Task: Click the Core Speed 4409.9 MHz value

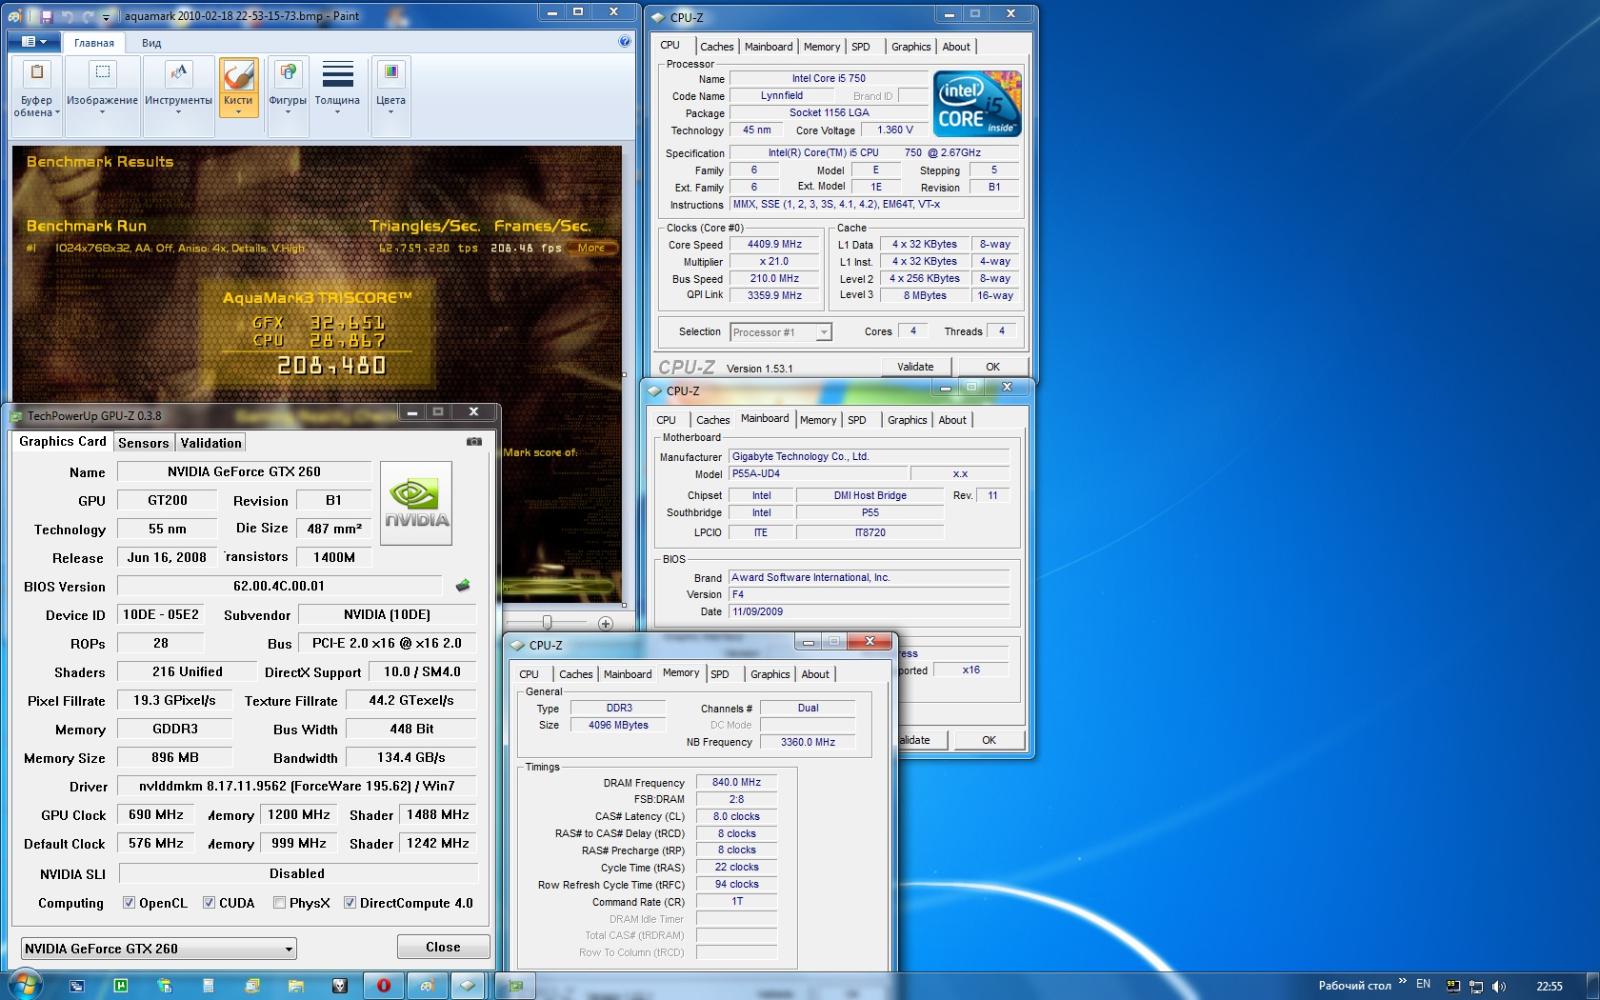Action: [775, 244]
